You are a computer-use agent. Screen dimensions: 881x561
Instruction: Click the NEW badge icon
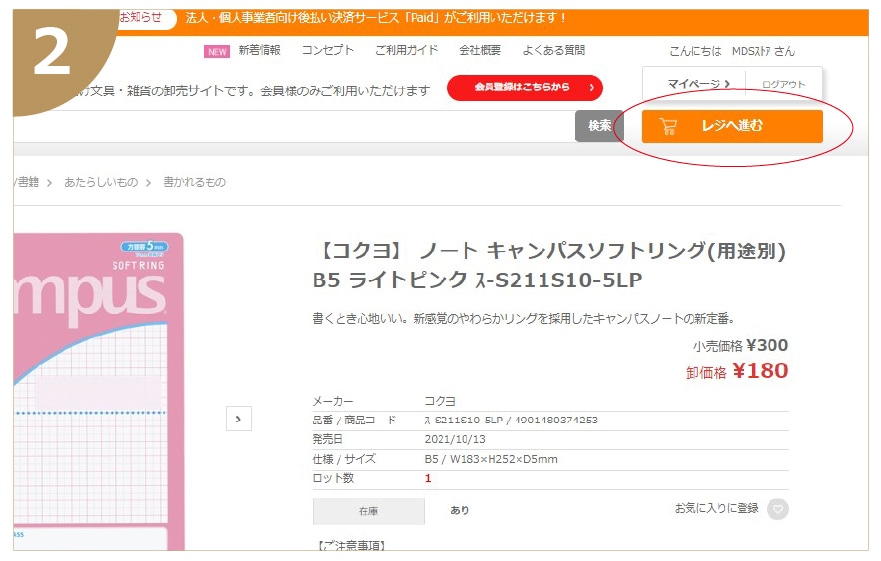pos(217,52)
